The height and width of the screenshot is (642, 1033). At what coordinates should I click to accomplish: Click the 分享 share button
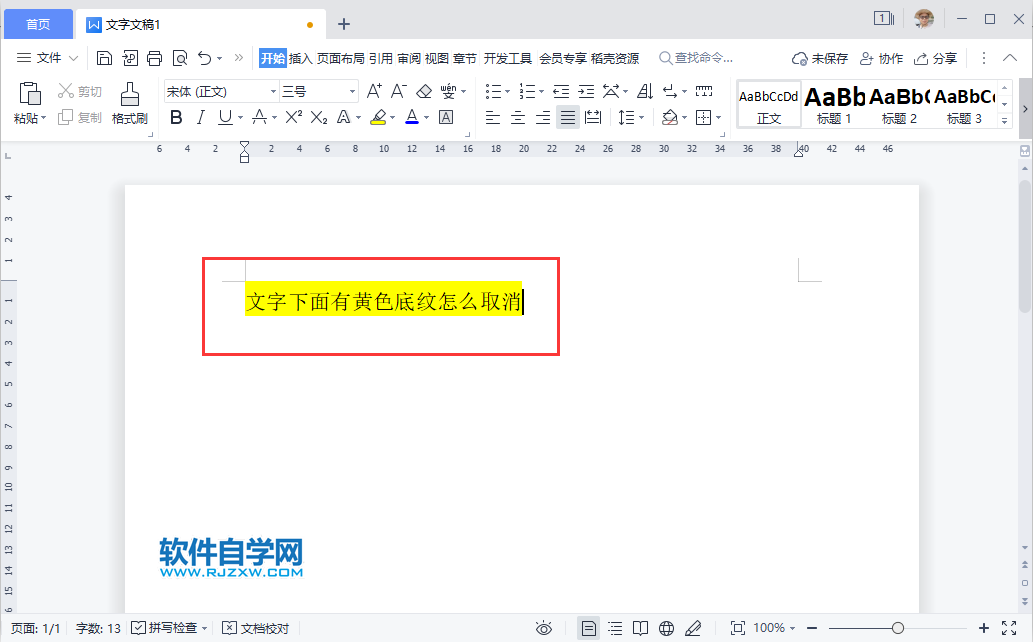pyautogui.click(x=937, y=58)
